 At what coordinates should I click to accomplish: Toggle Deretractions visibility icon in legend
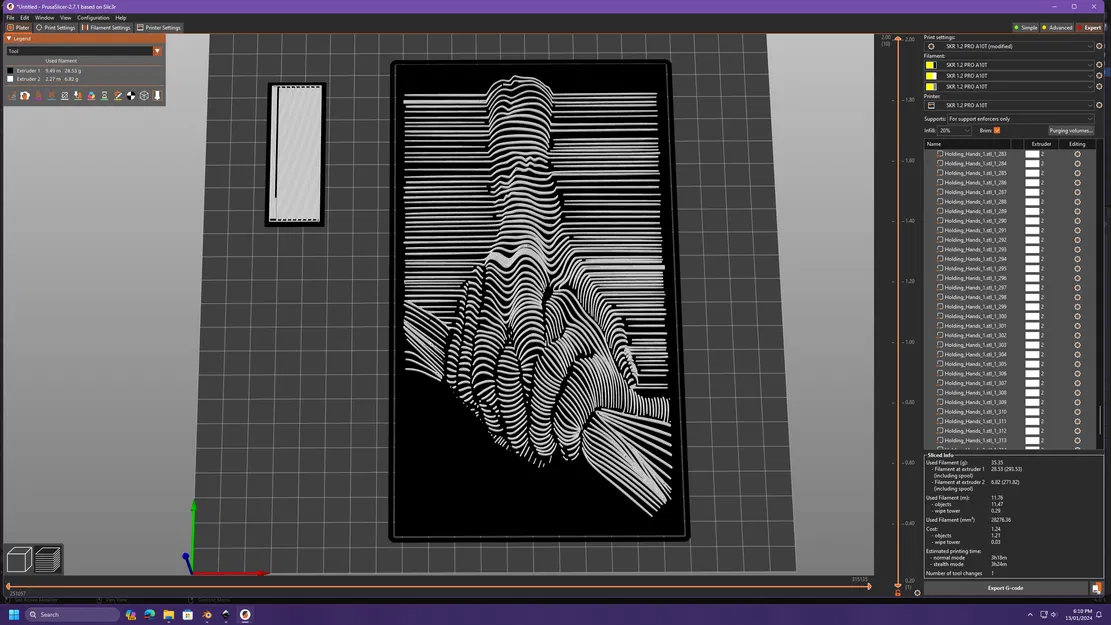pos(51,96)
